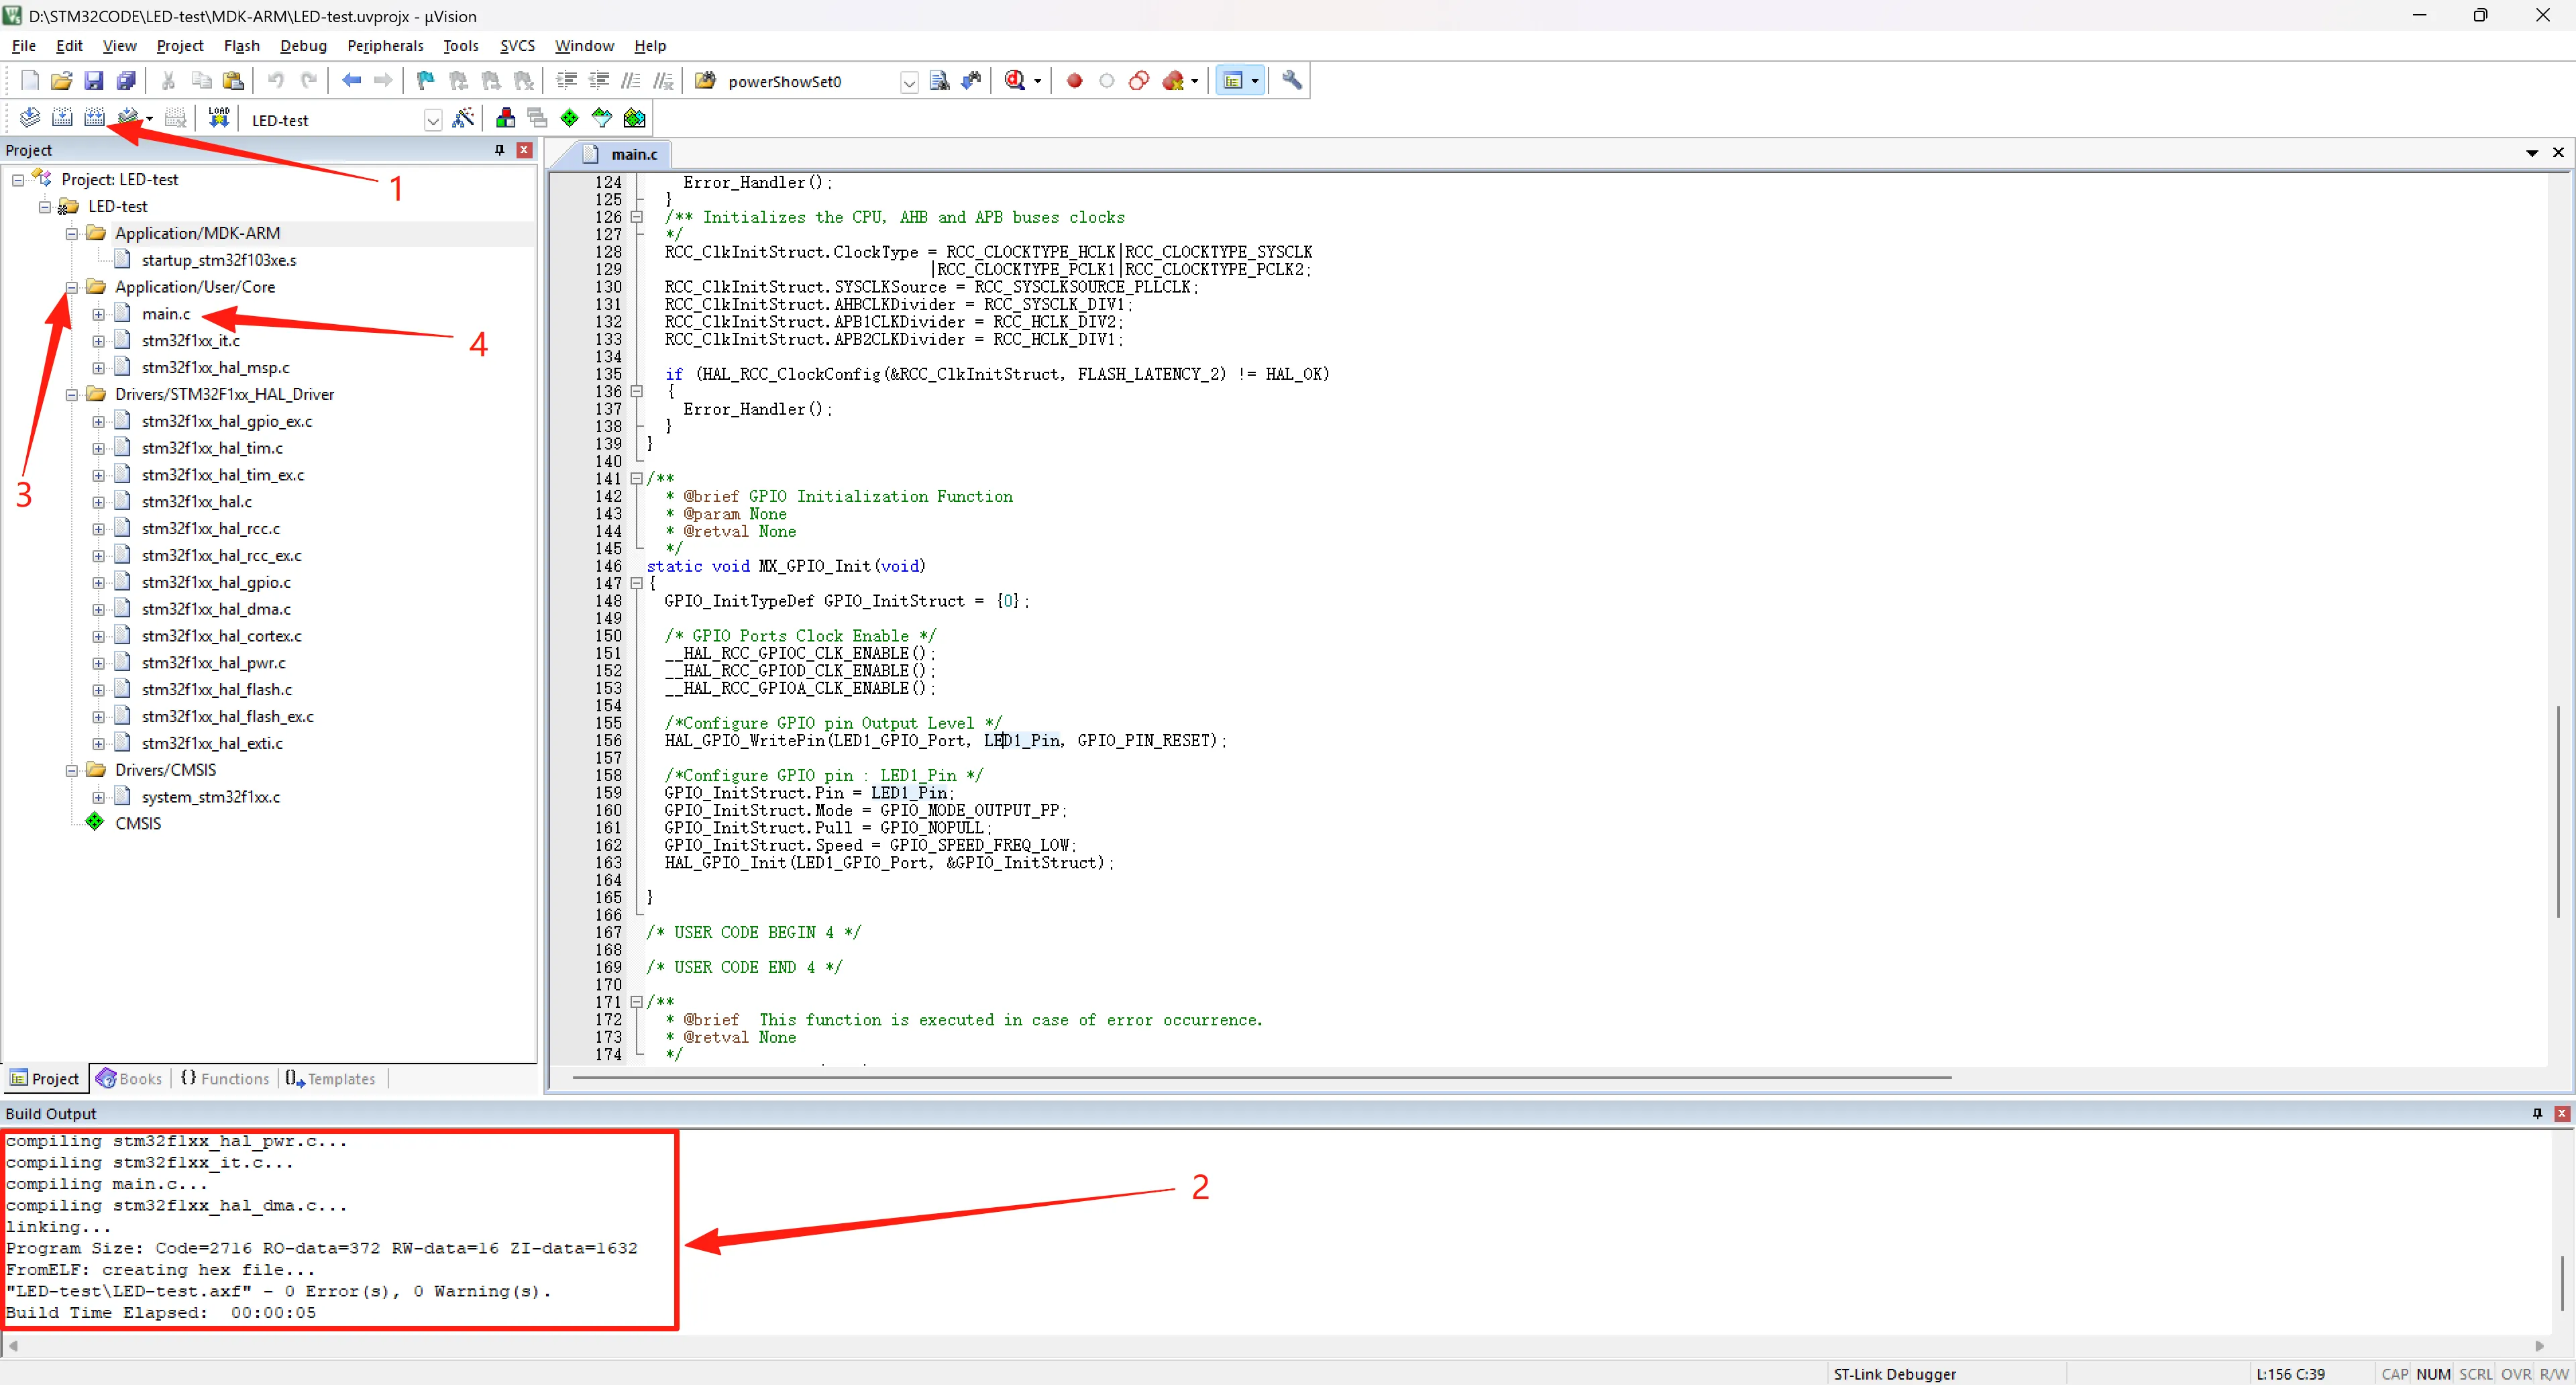Click the Download to flash LOAD icon
2576x1385 pixels.
click(219, 118)
